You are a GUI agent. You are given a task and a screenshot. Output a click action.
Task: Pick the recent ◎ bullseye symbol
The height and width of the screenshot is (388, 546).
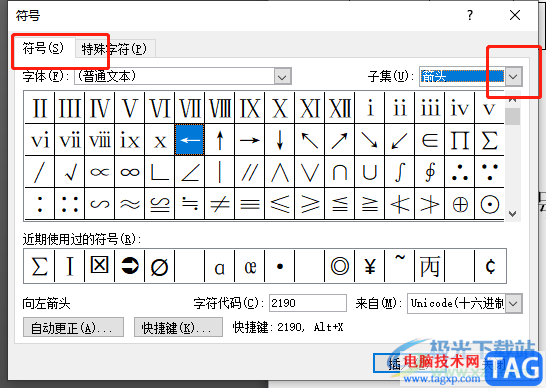(x=339, y=266)
